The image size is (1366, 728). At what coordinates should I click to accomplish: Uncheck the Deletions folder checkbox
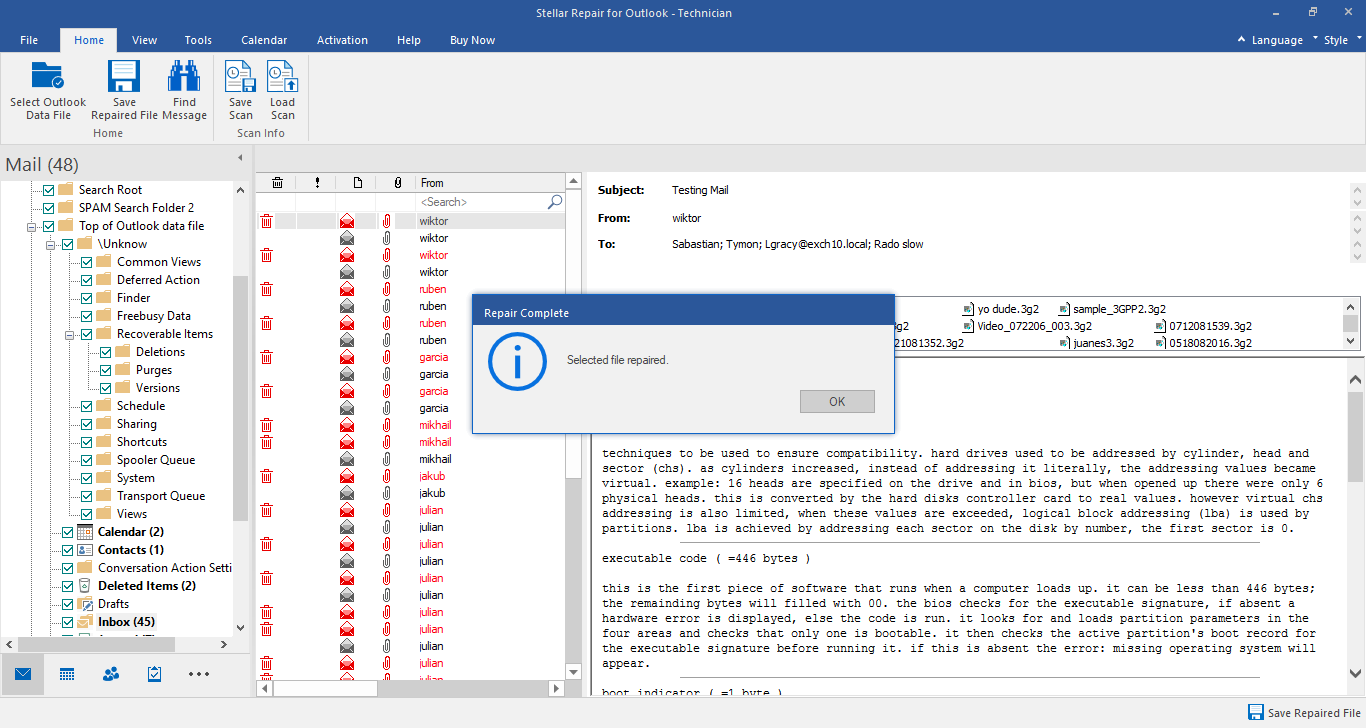coord(105,351)
